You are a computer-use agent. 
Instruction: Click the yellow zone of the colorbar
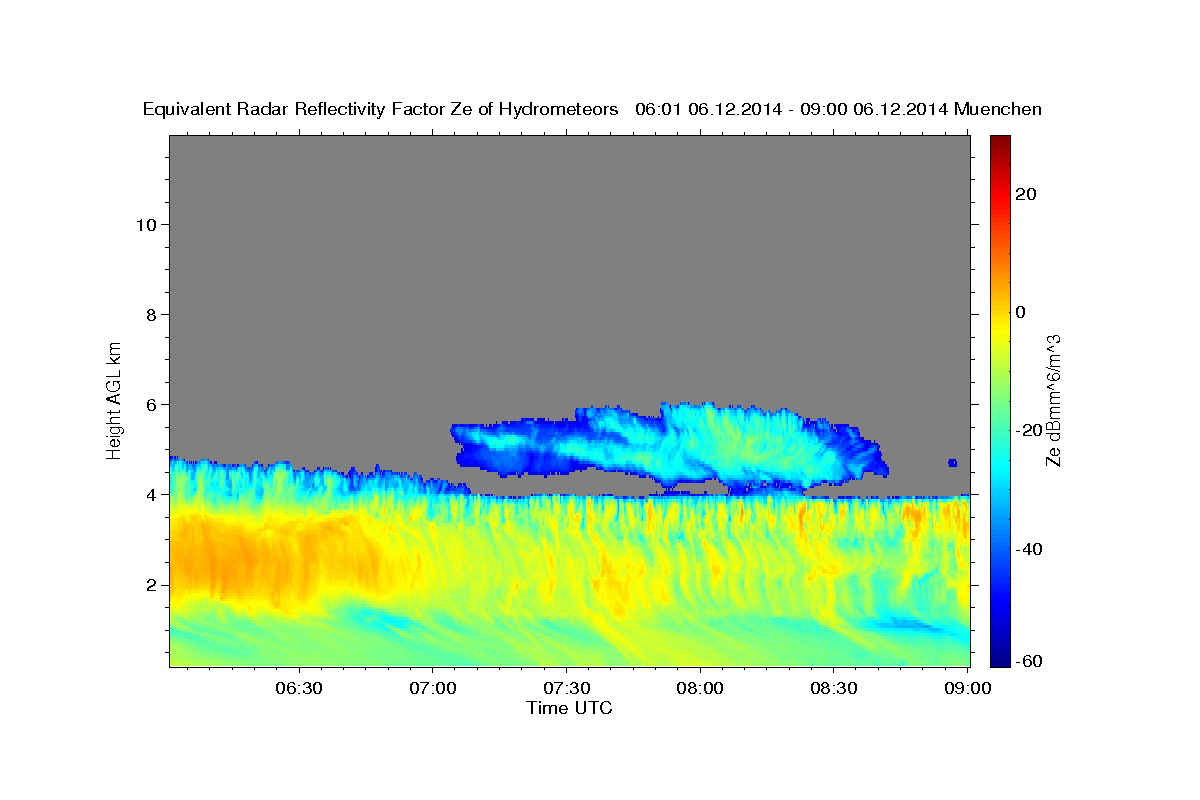point(1000,330)
